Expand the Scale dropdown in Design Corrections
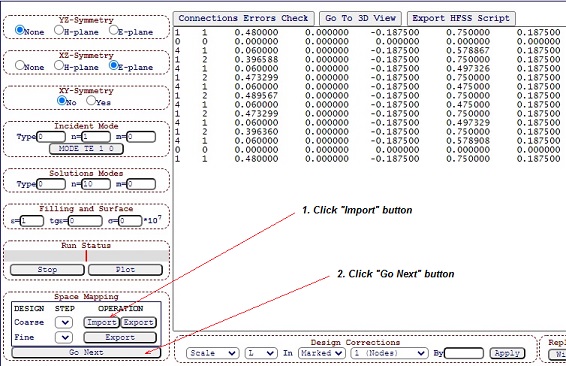The height and width of the screenshot is (366, 566). pyautogui.click(x=212, y=353)
